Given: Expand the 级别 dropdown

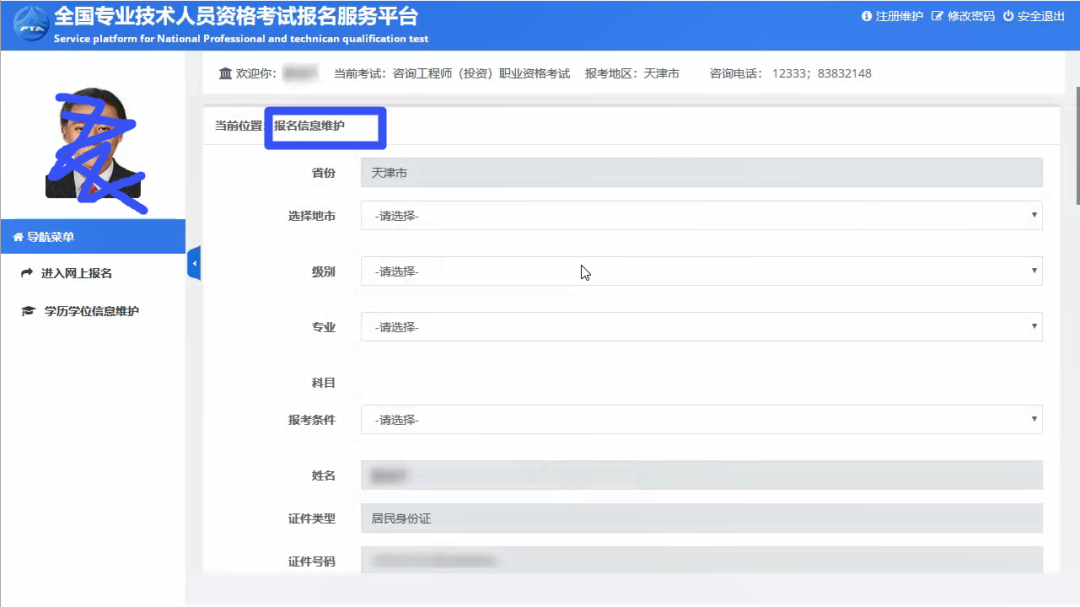Looking at the screenshot, I should tap(701, 271).
